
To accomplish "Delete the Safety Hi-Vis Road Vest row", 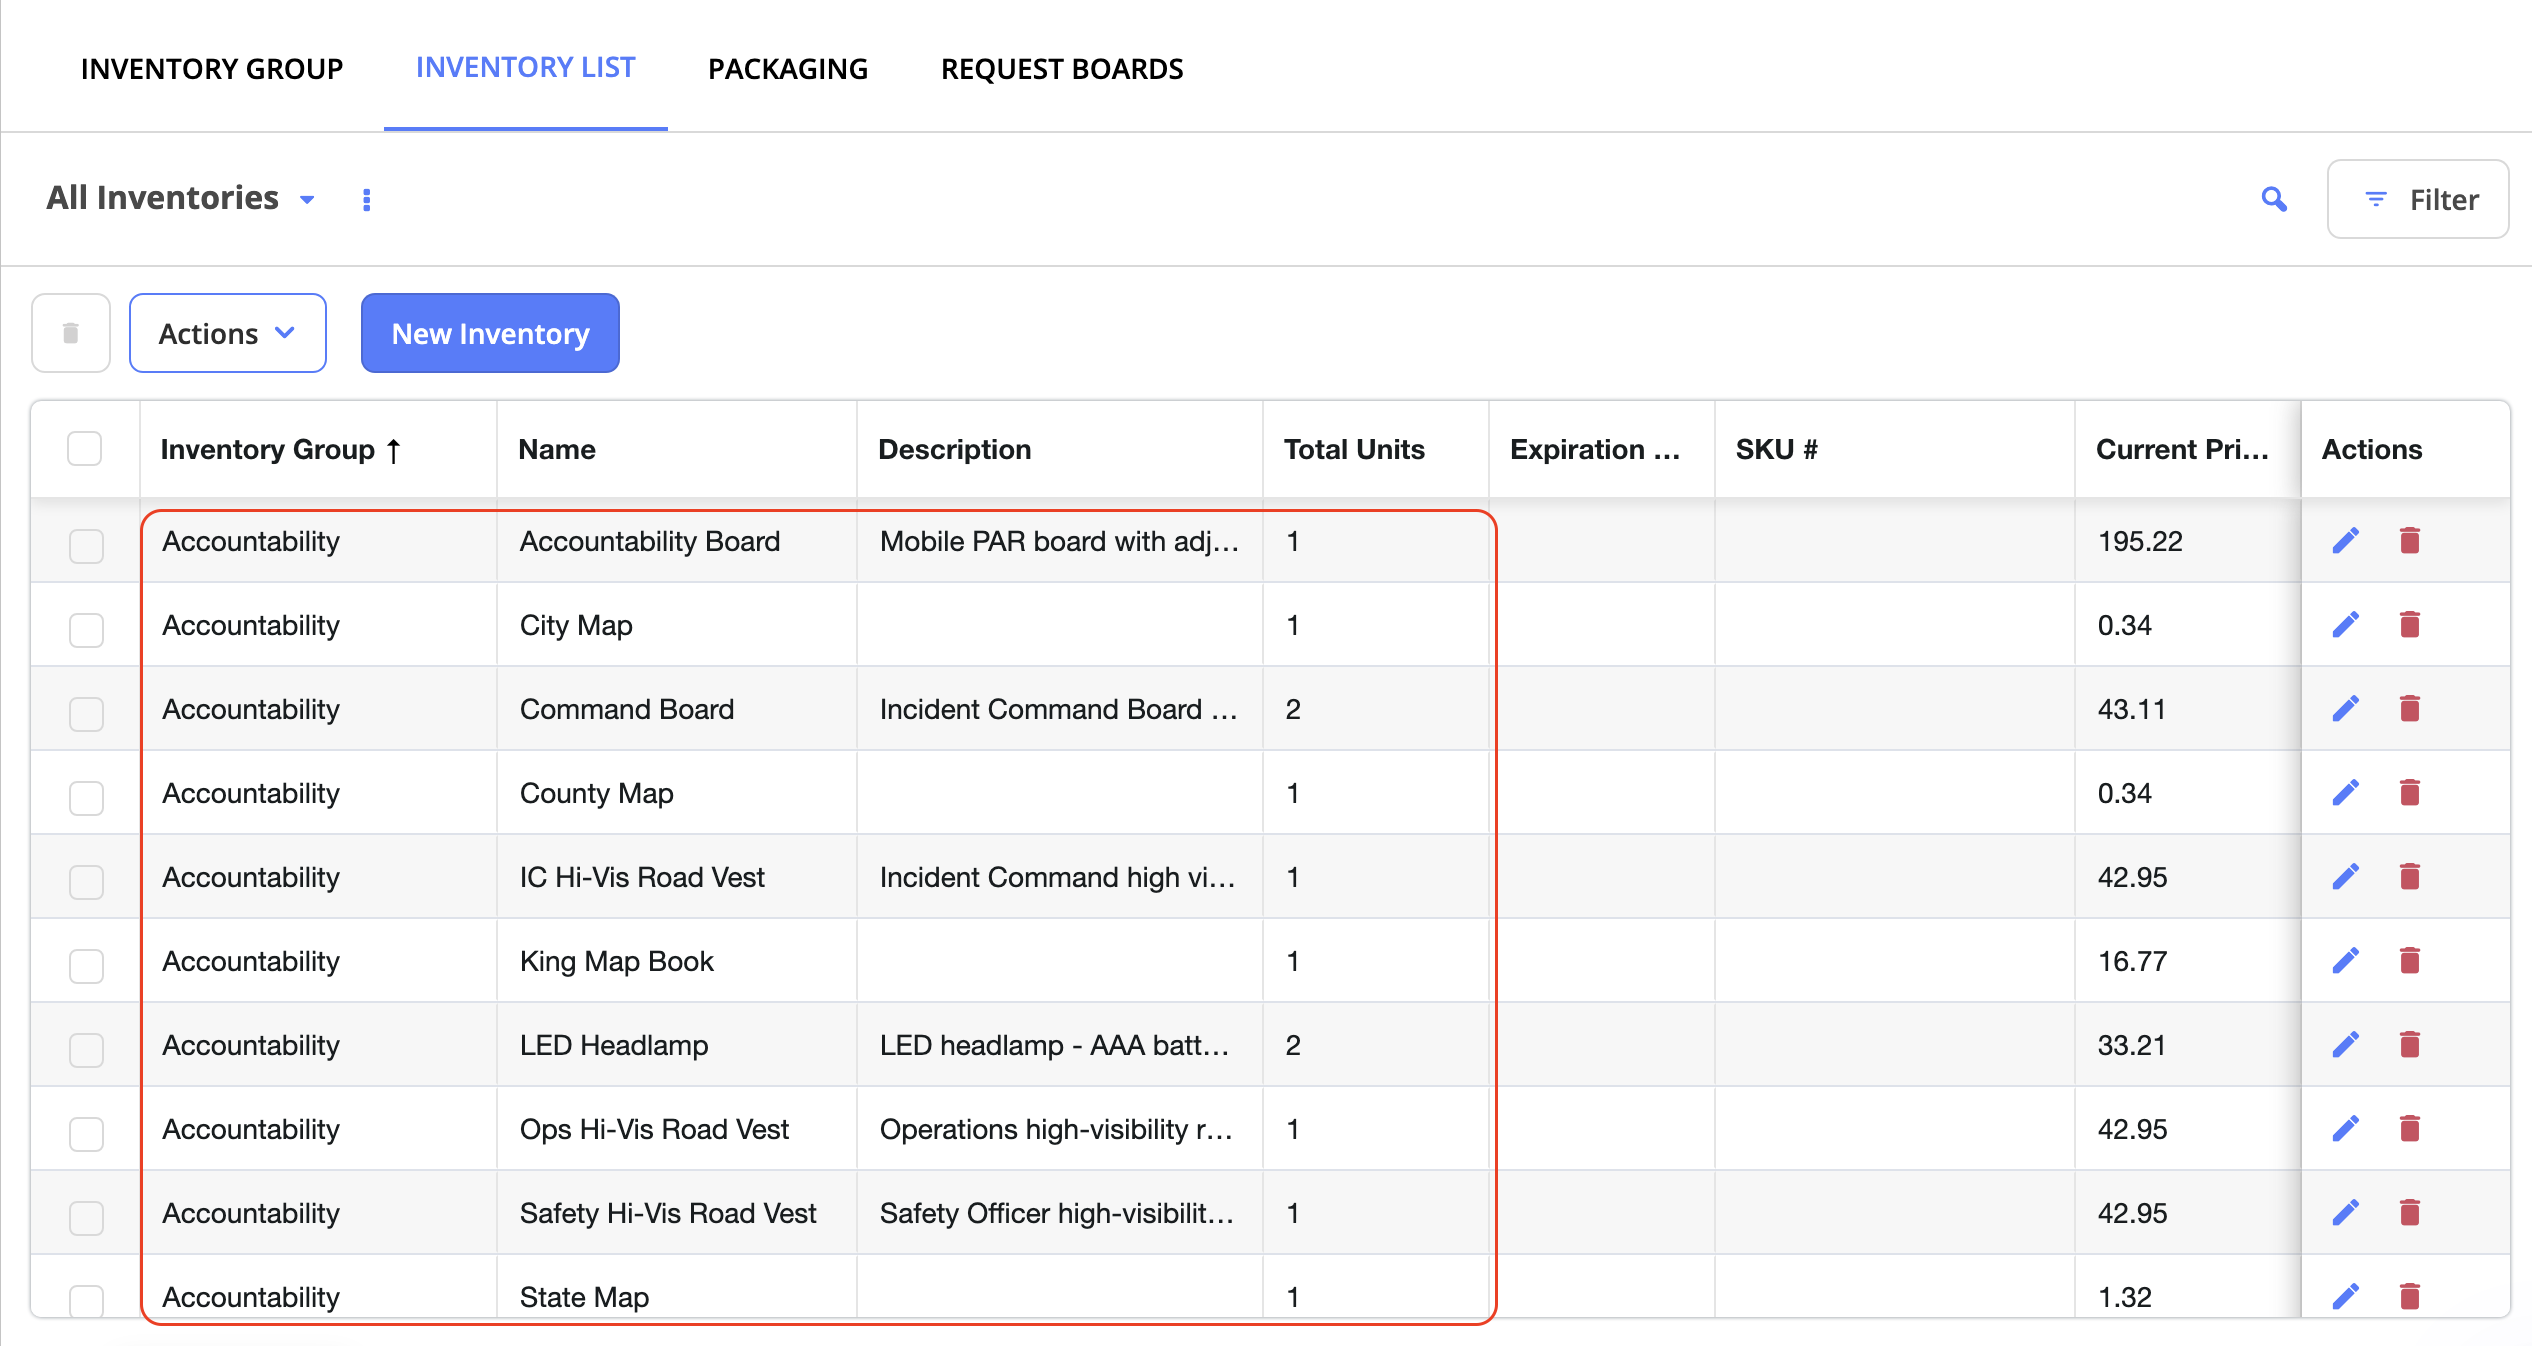I will click(2410, 1213).
